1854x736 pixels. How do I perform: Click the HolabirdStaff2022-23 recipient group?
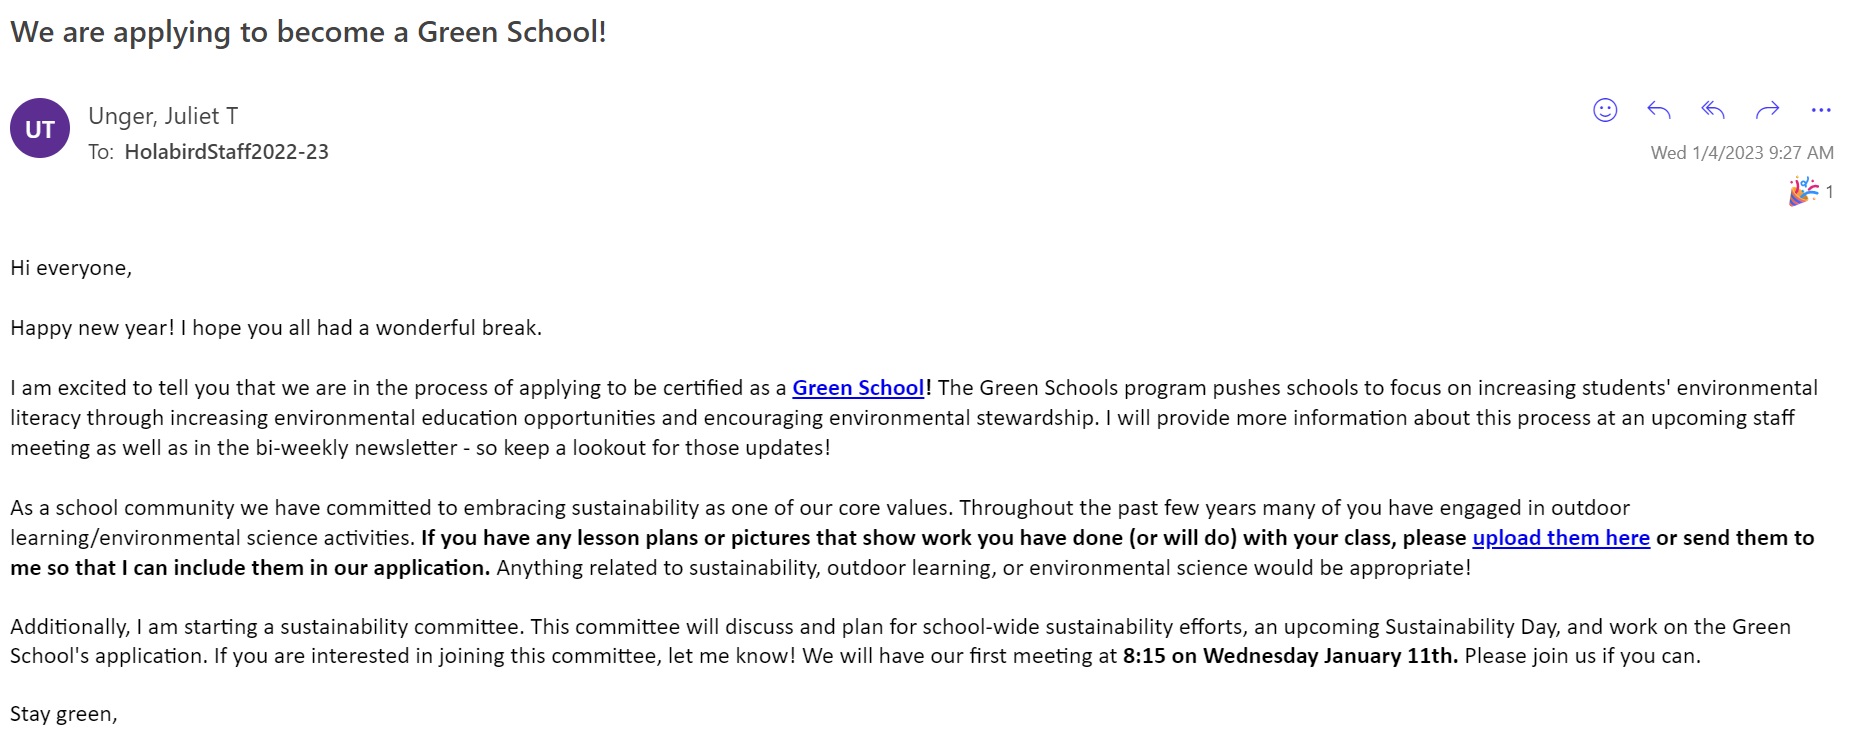tap(226, 152)
